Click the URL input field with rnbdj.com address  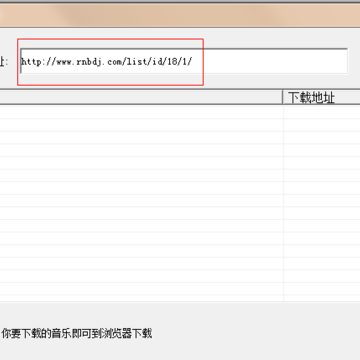[184, 61]
